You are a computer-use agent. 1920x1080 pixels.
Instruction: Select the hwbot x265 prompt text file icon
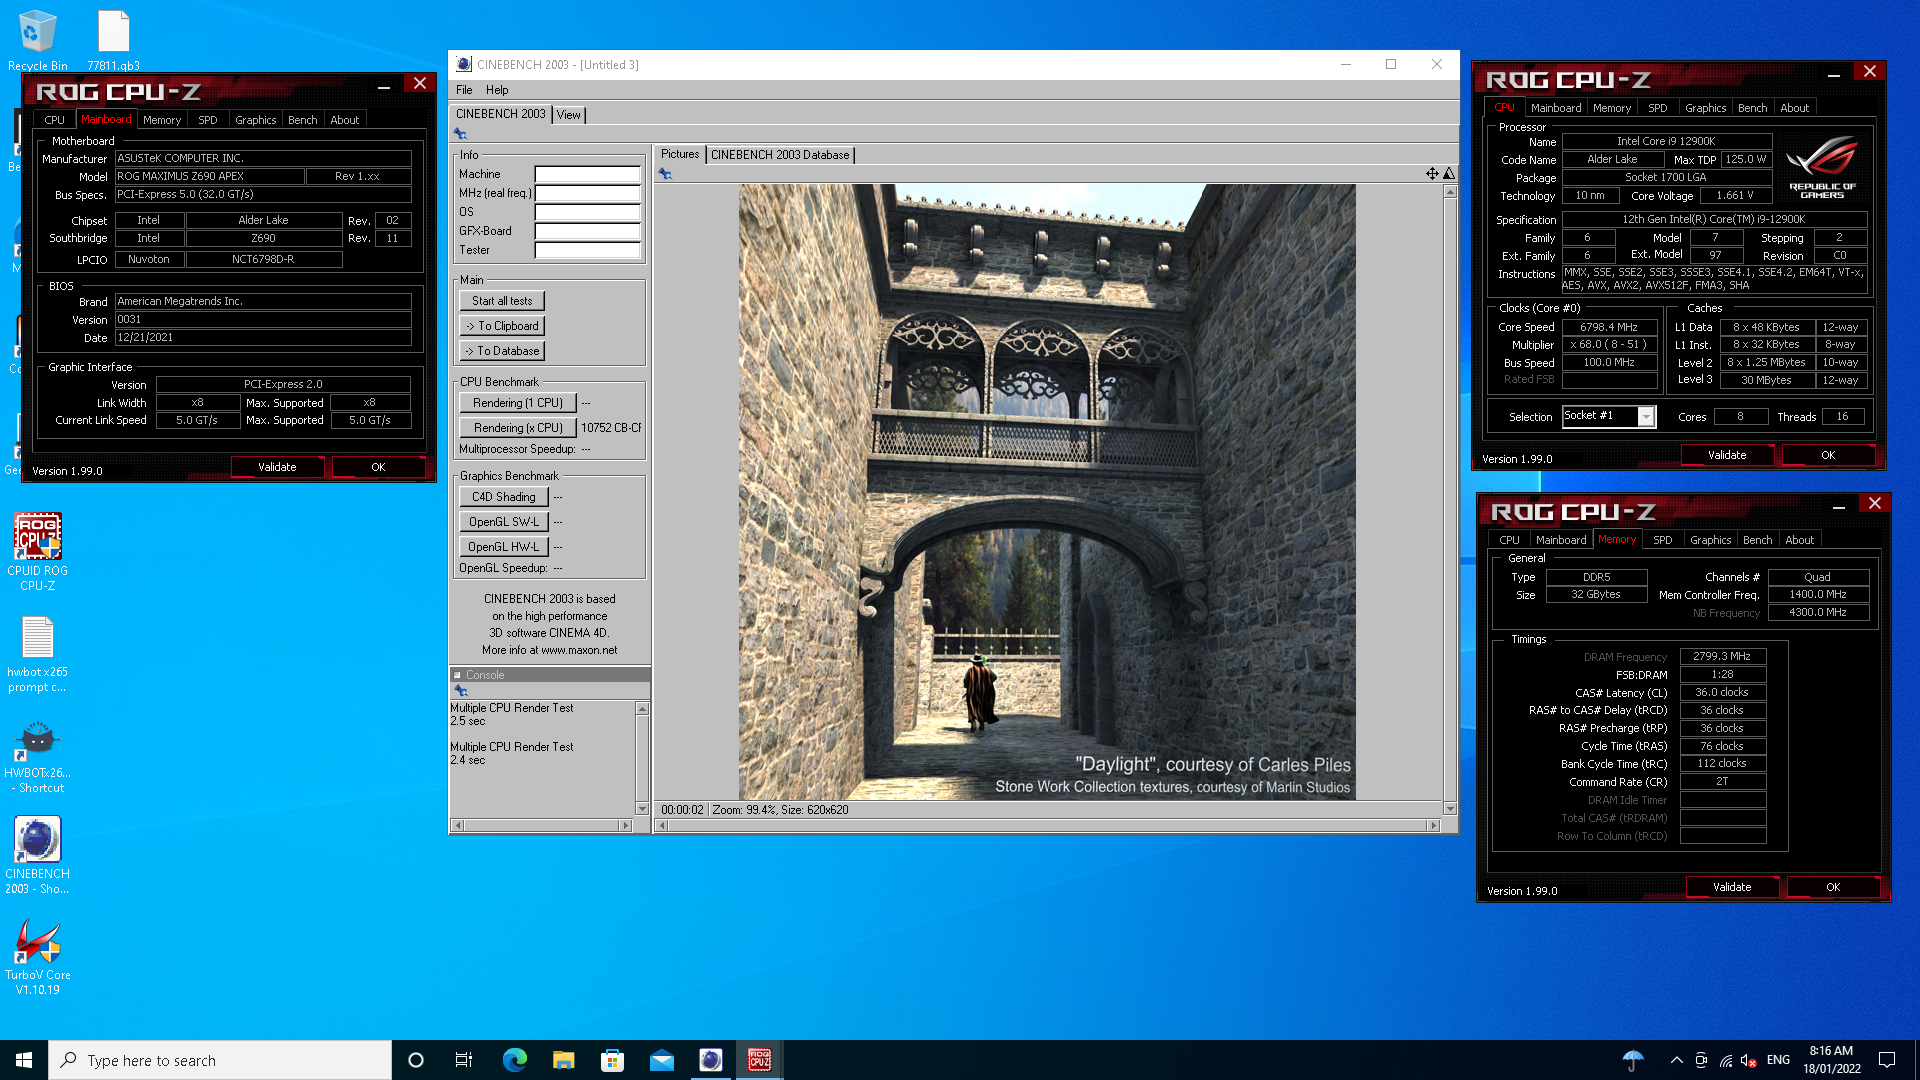click(x=38, y=655)
